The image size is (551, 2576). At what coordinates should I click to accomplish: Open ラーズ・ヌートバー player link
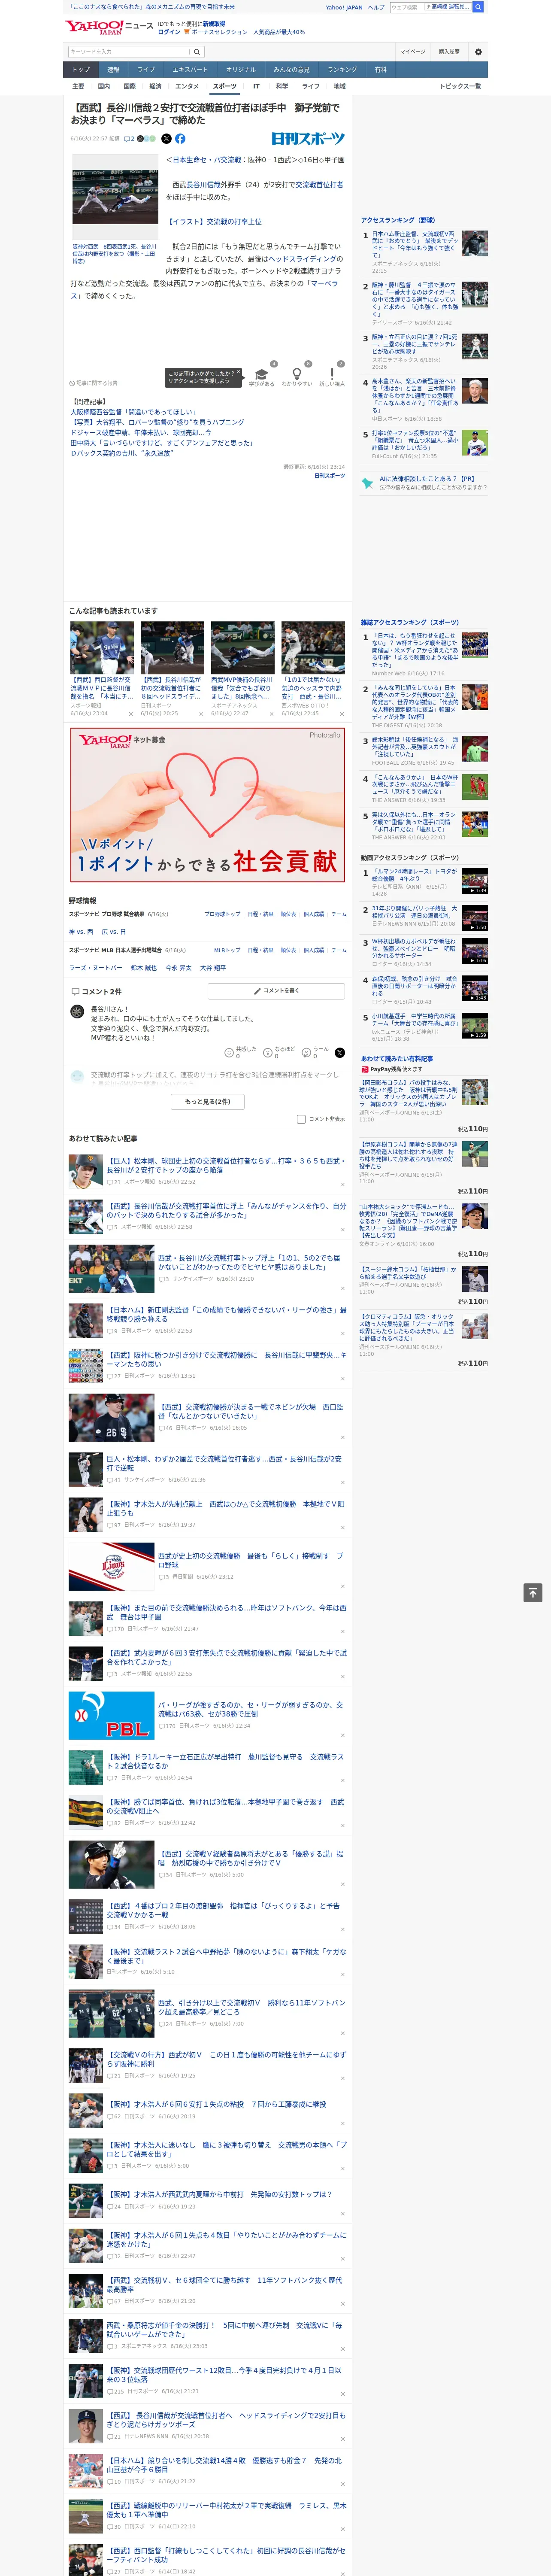click(x=96, y=968)
